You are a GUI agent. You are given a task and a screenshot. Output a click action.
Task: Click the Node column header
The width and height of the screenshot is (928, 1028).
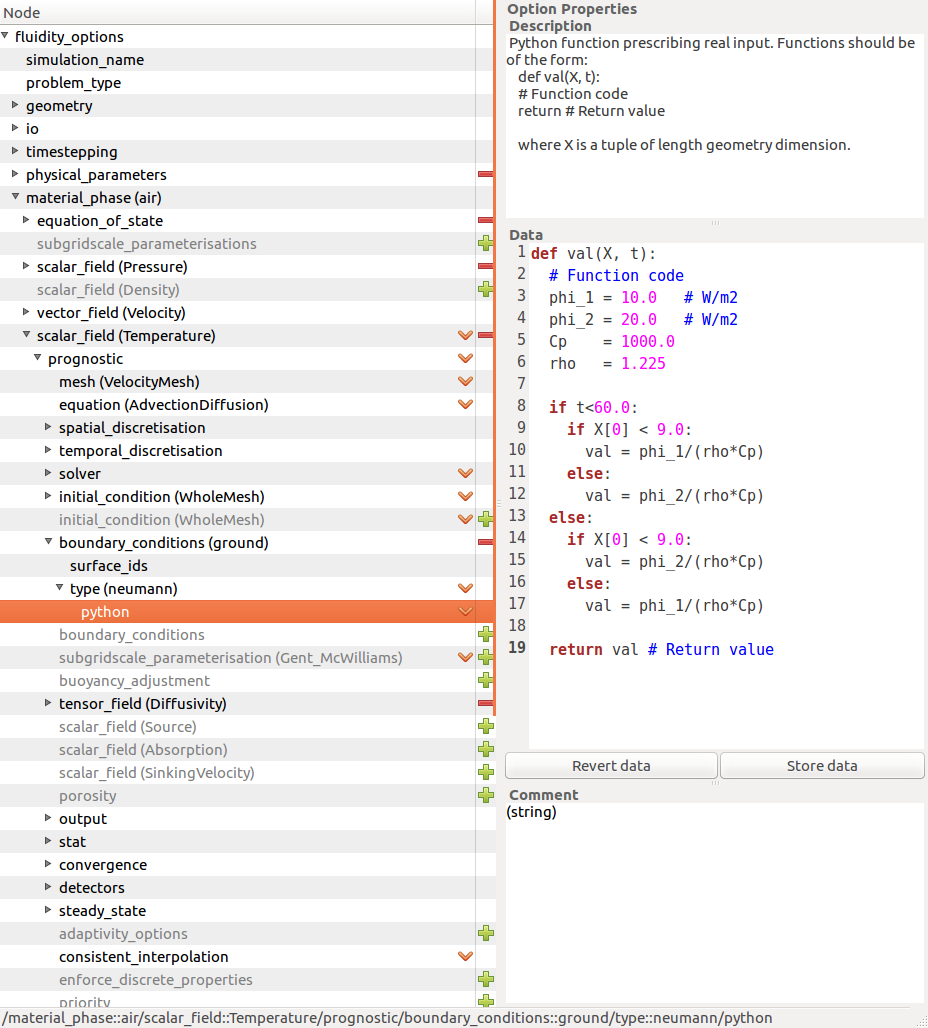click(237, 12)
